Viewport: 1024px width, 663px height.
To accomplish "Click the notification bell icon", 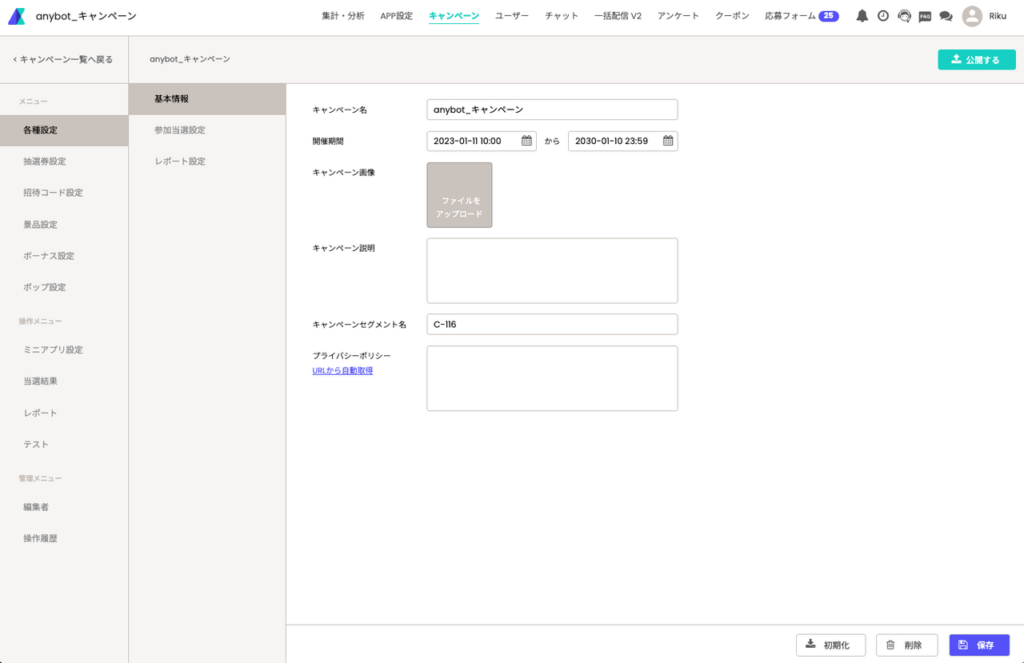I will click(862, 16).
